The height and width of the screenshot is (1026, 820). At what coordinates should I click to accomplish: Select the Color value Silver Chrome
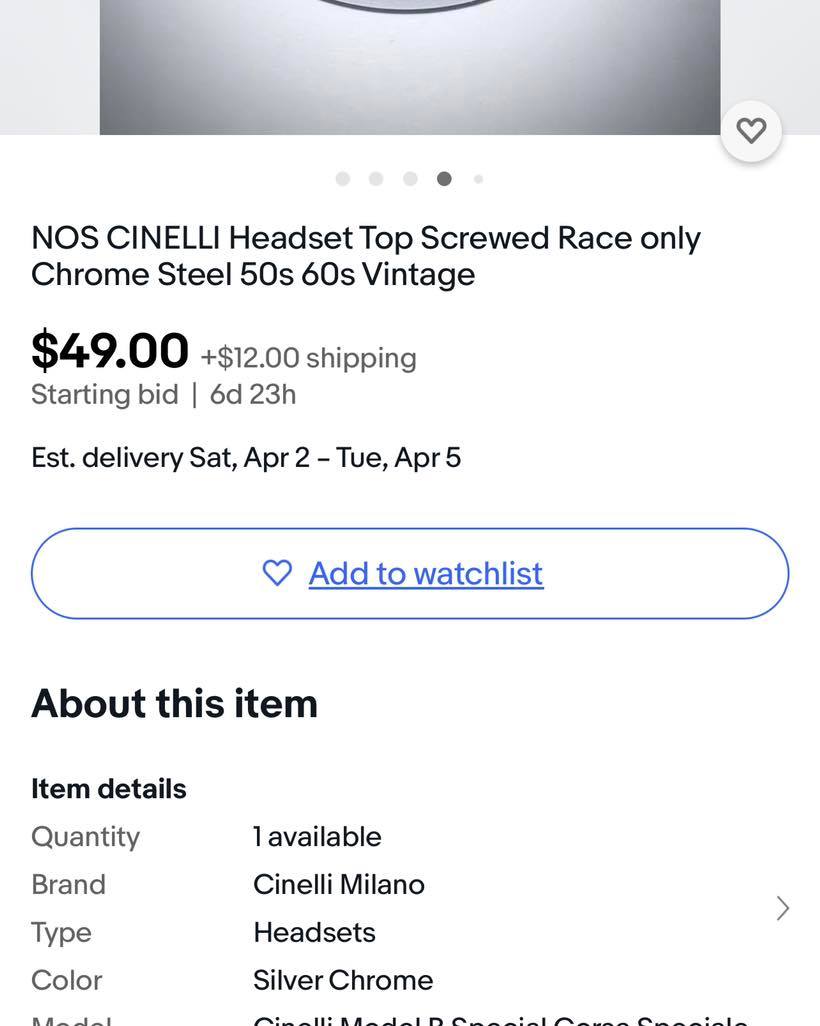pyautogui.click(x=343, y=980)
